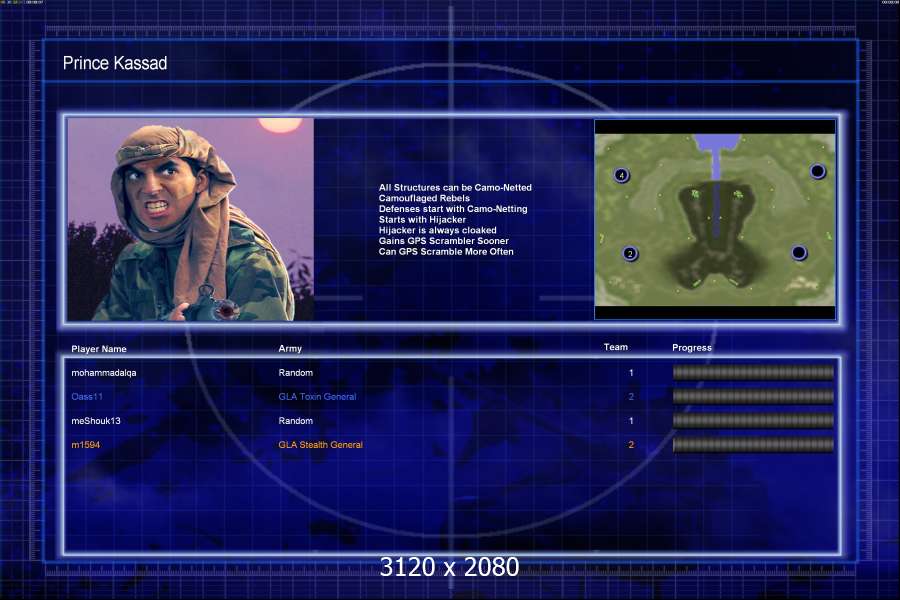
Task: Click meShouk13's loading progress bar
Action: [x=753, y=420]
